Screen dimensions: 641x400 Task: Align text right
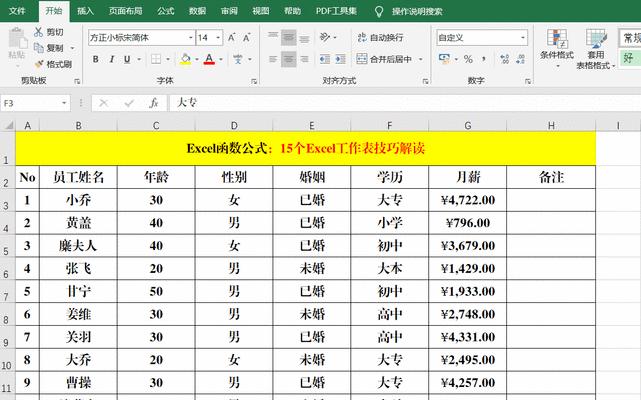click(304, 59)
